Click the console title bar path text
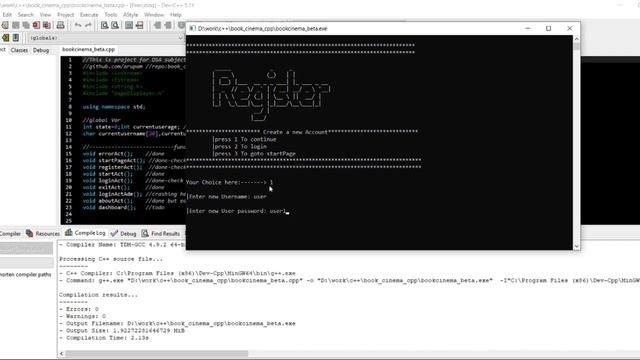 coord(262,29)
